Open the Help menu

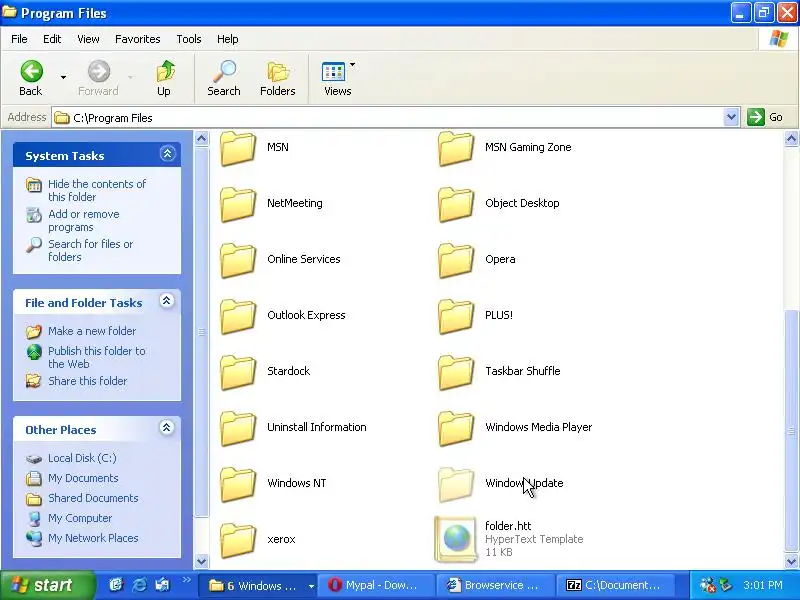228,39
